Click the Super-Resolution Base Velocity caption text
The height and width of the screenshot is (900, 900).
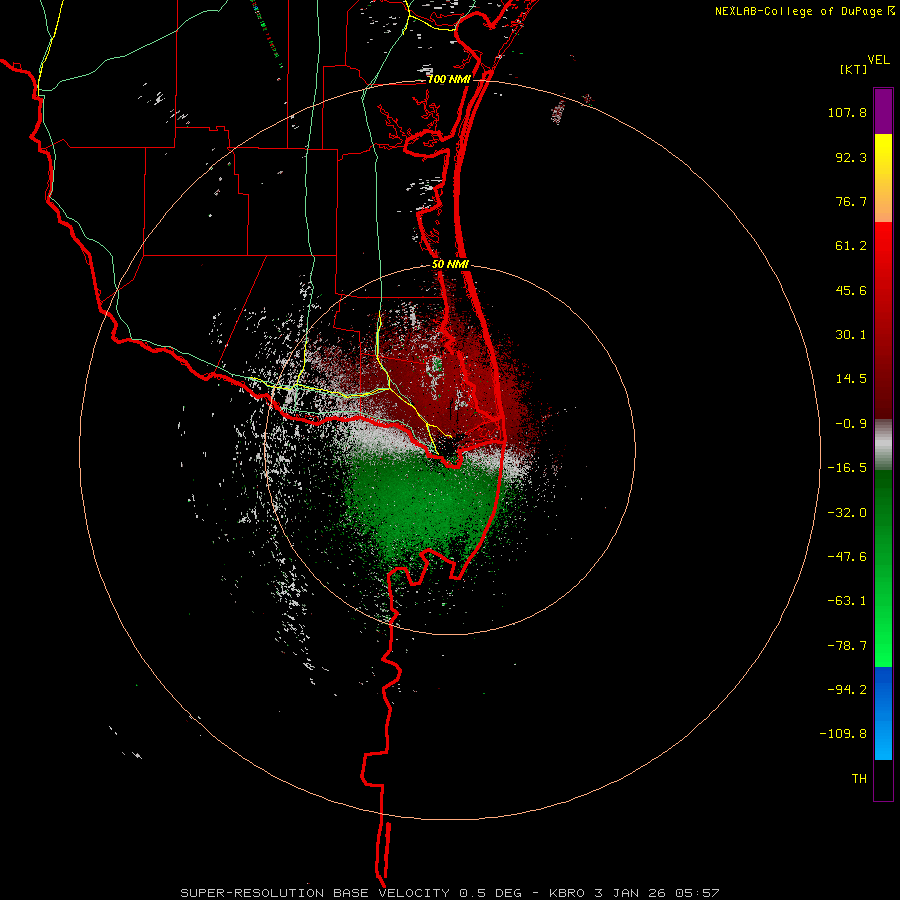(x=449, y=893)
